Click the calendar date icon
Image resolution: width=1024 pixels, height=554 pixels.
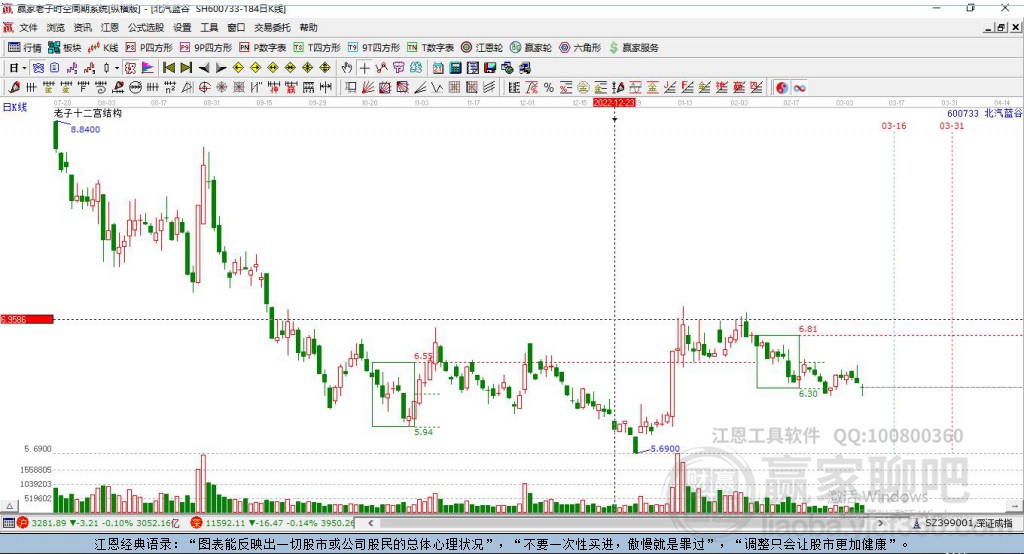[x=438, y=68]
